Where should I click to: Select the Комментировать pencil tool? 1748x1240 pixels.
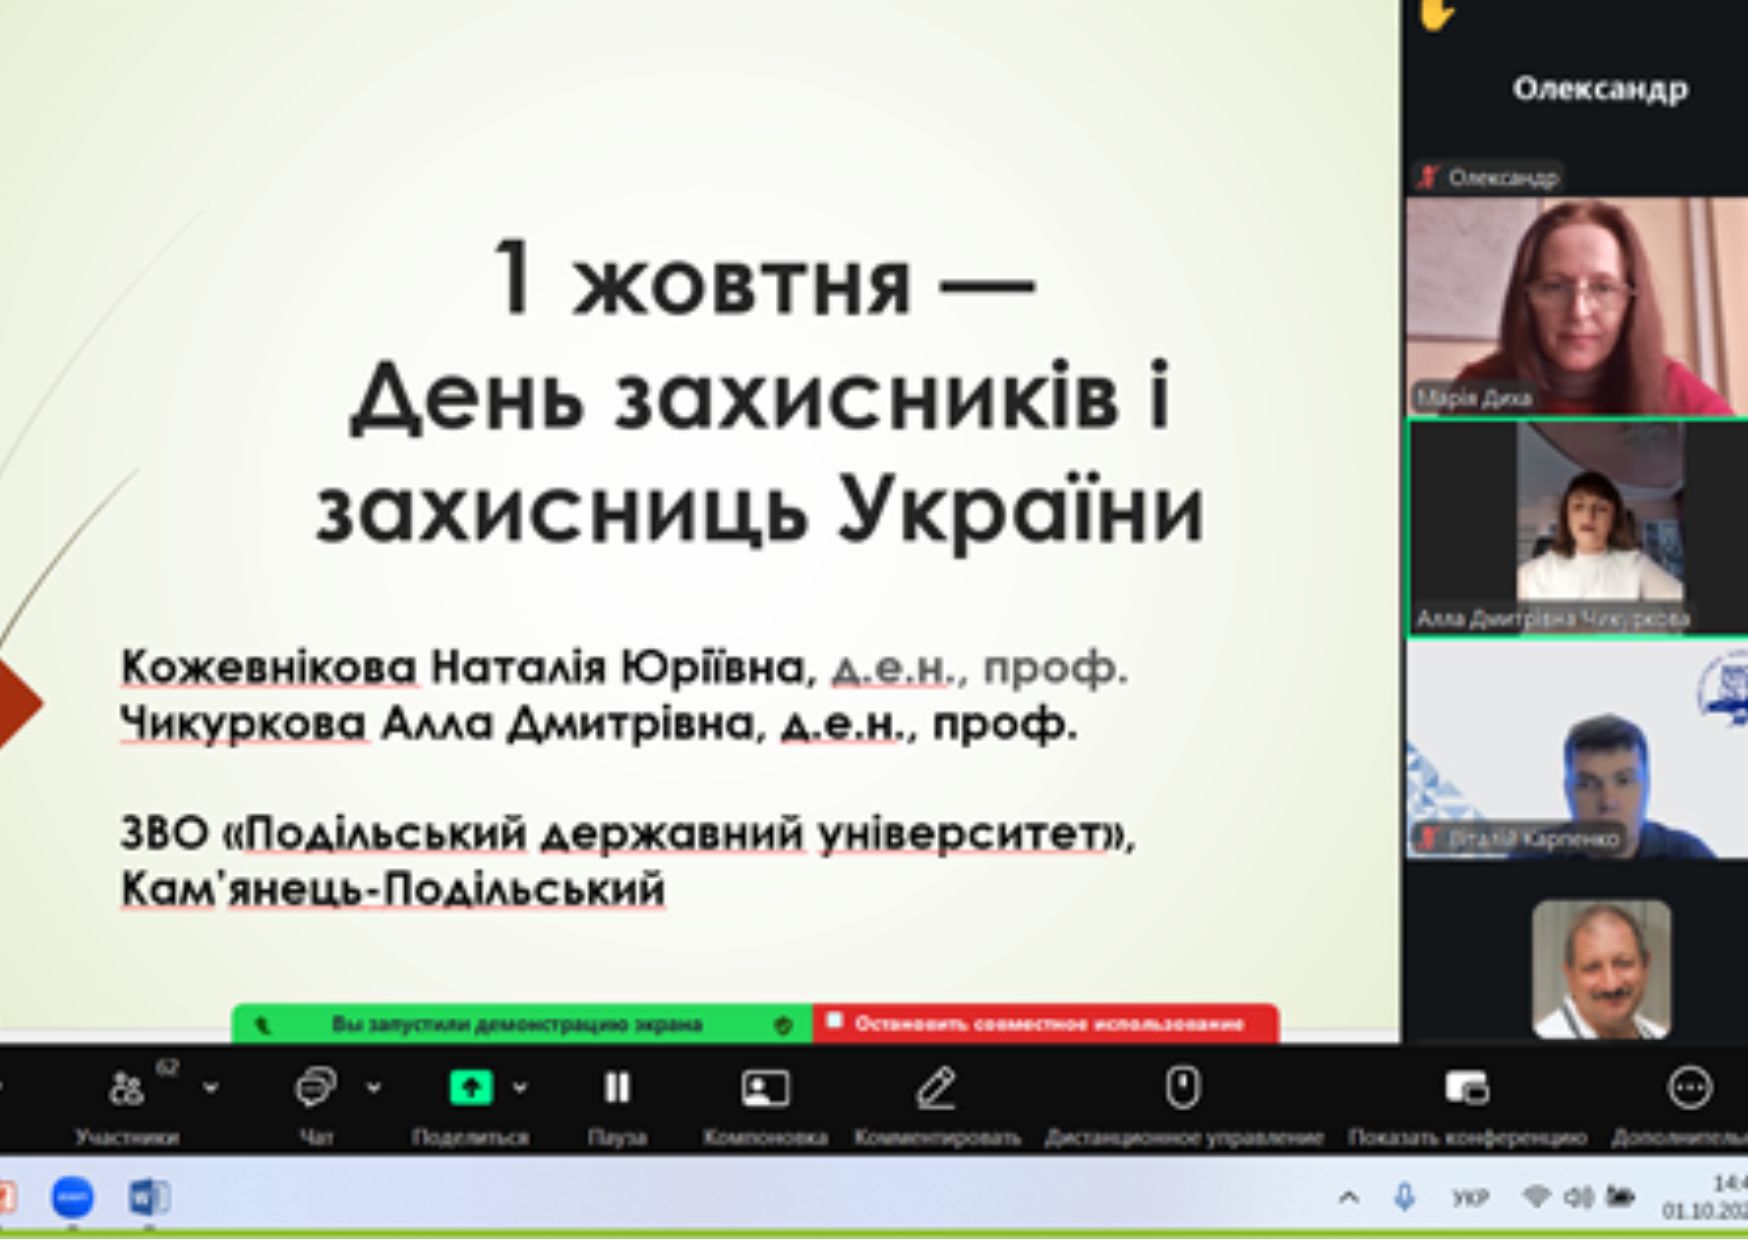pos(936,1088)
